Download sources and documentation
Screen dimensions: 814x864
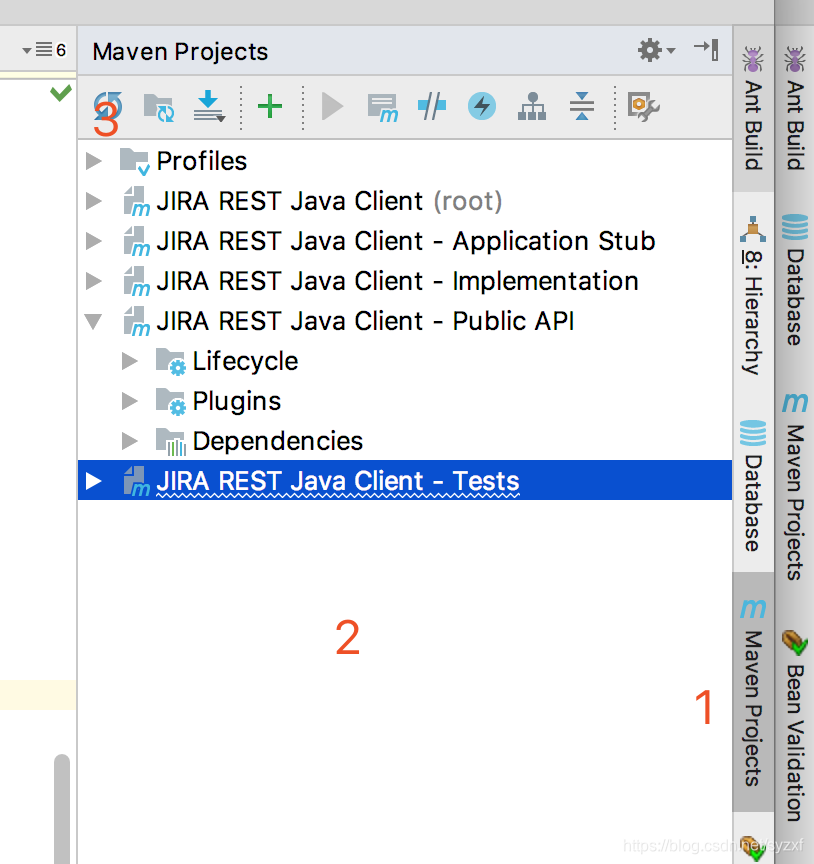click(209, 107)
